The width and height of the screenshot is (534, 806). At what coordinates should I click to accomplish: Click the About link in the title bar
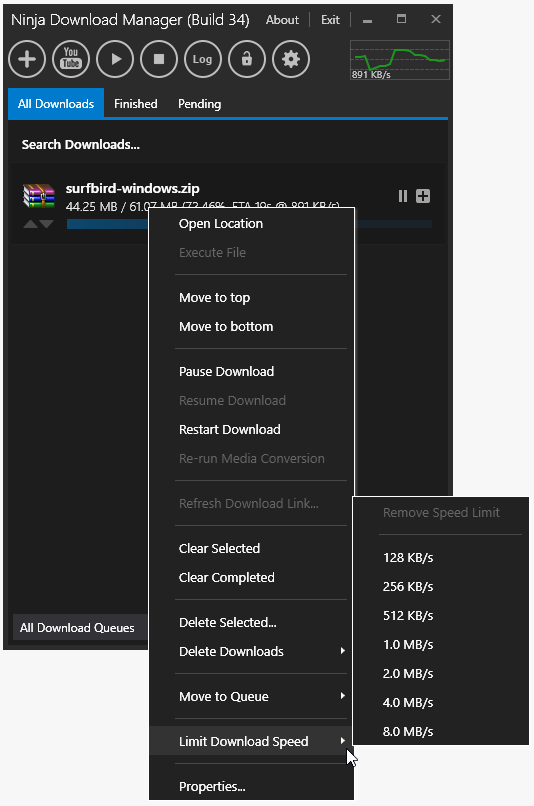282,20
